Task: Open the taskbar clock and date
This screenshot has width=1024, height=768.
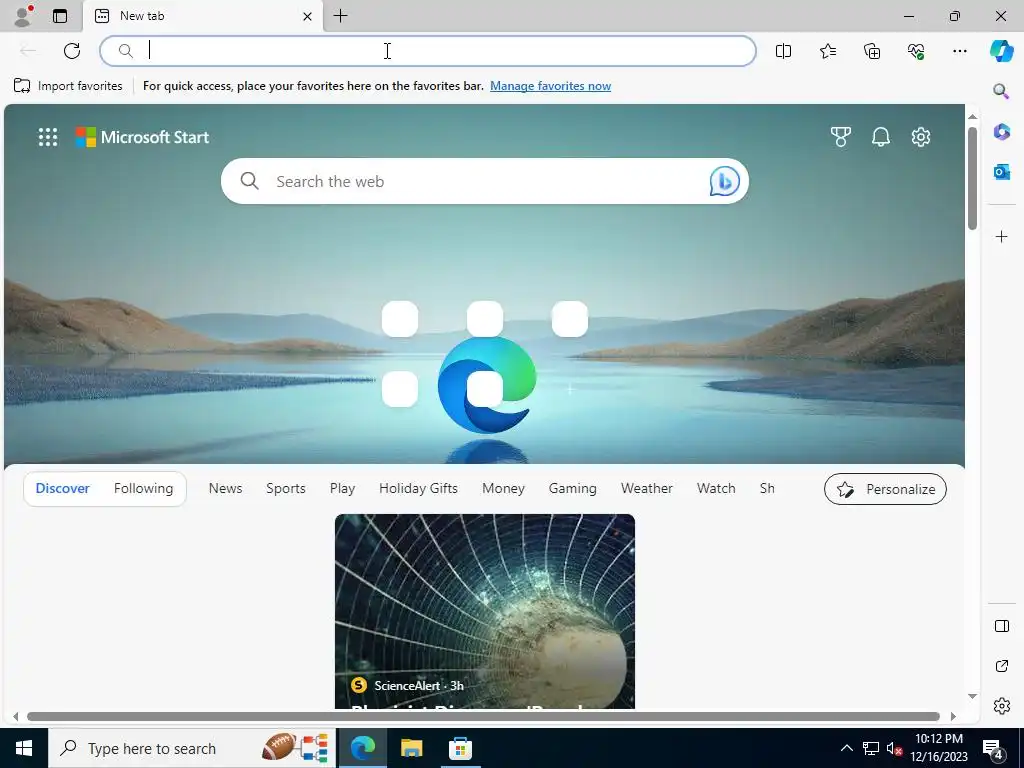Action: point(938,748)
